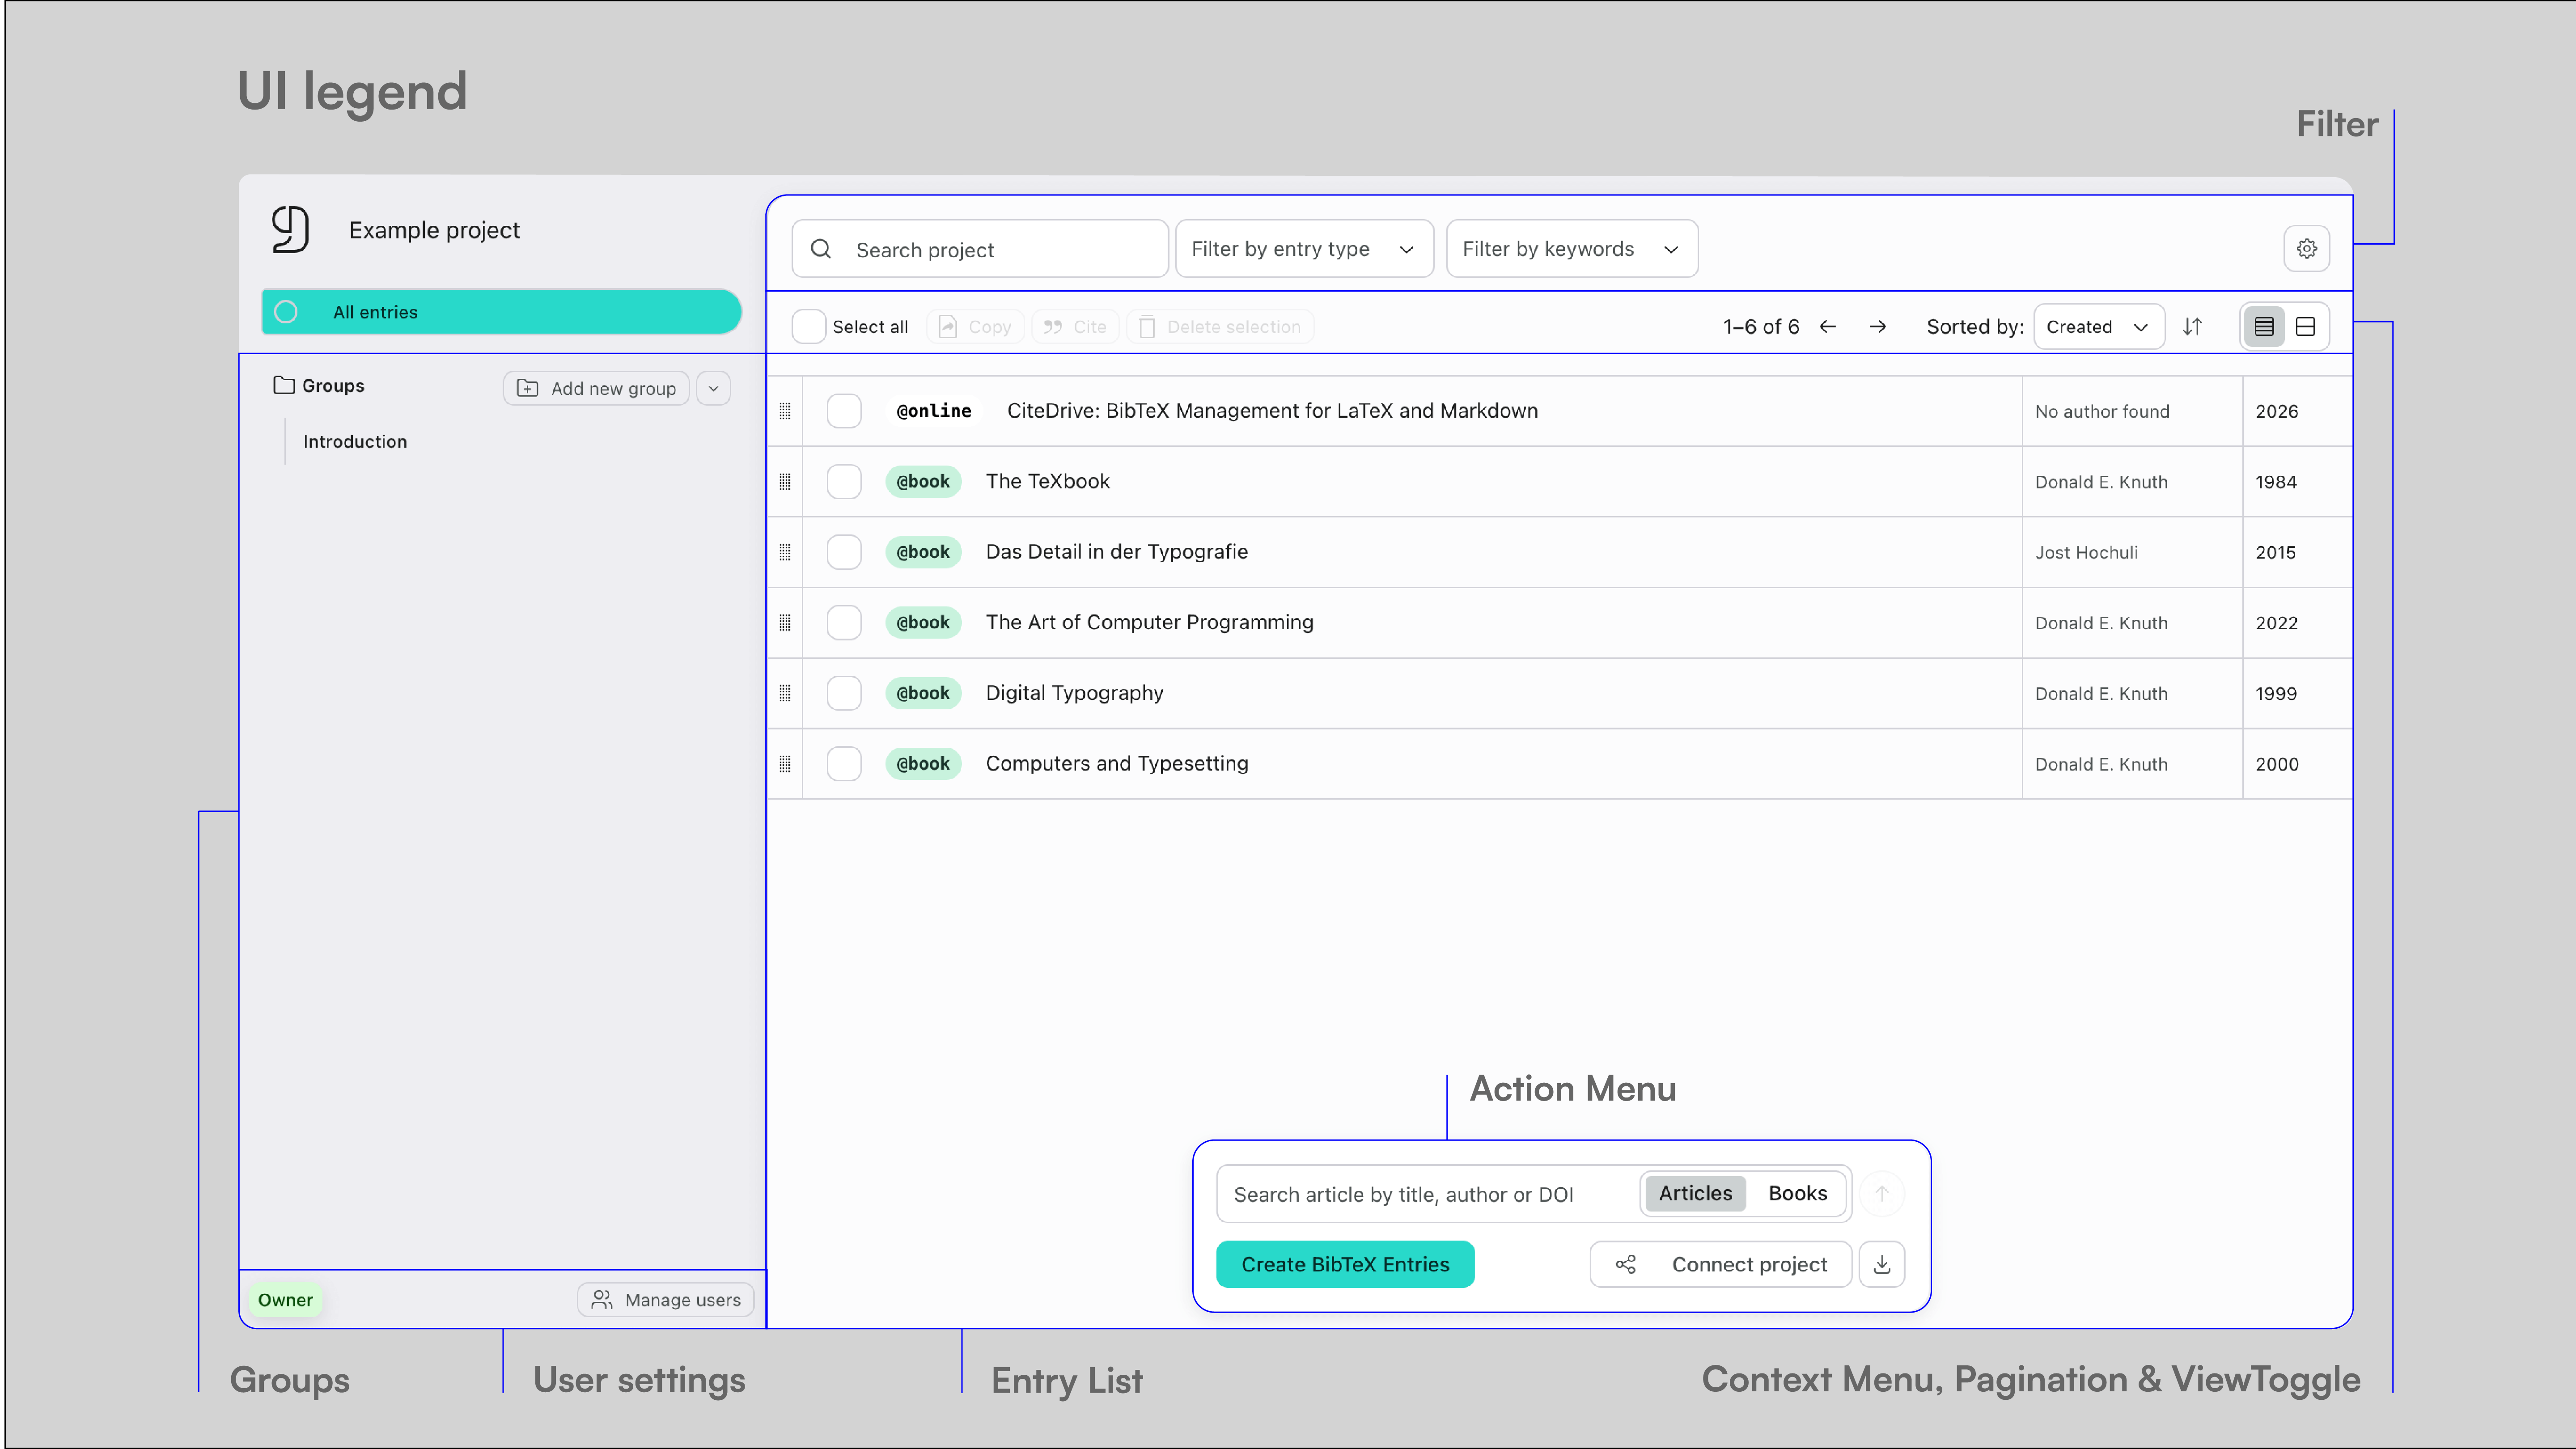Click the CiteDrive logo icon

click(x=290, y=229)
